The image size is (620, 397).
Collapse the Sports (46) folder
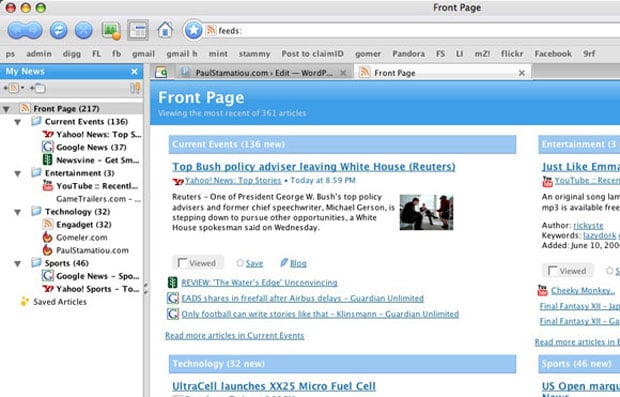click(x=17, y=263)
